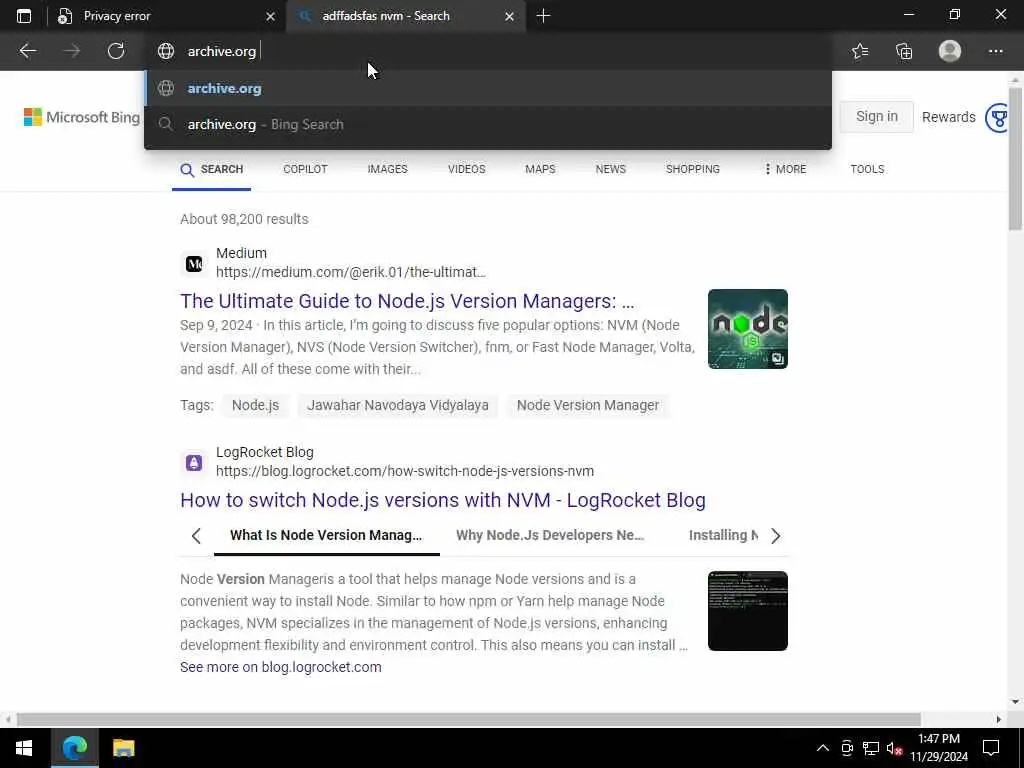Click the next carousel chevron
The height and width of the screenshot is (768, 1024).
[775, 536]
